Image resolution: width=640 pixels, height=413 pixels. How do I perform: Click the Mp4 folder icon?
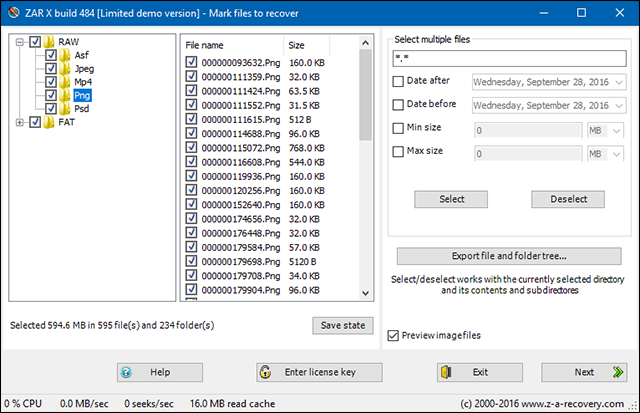[x=64, y=82]
